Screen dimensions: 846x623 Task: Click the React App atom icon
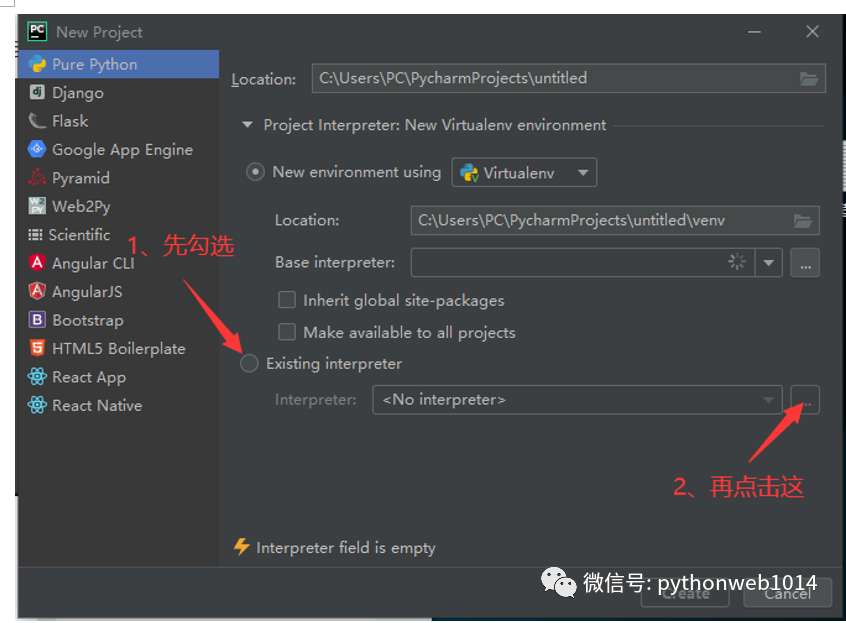(x=37, y=376)
